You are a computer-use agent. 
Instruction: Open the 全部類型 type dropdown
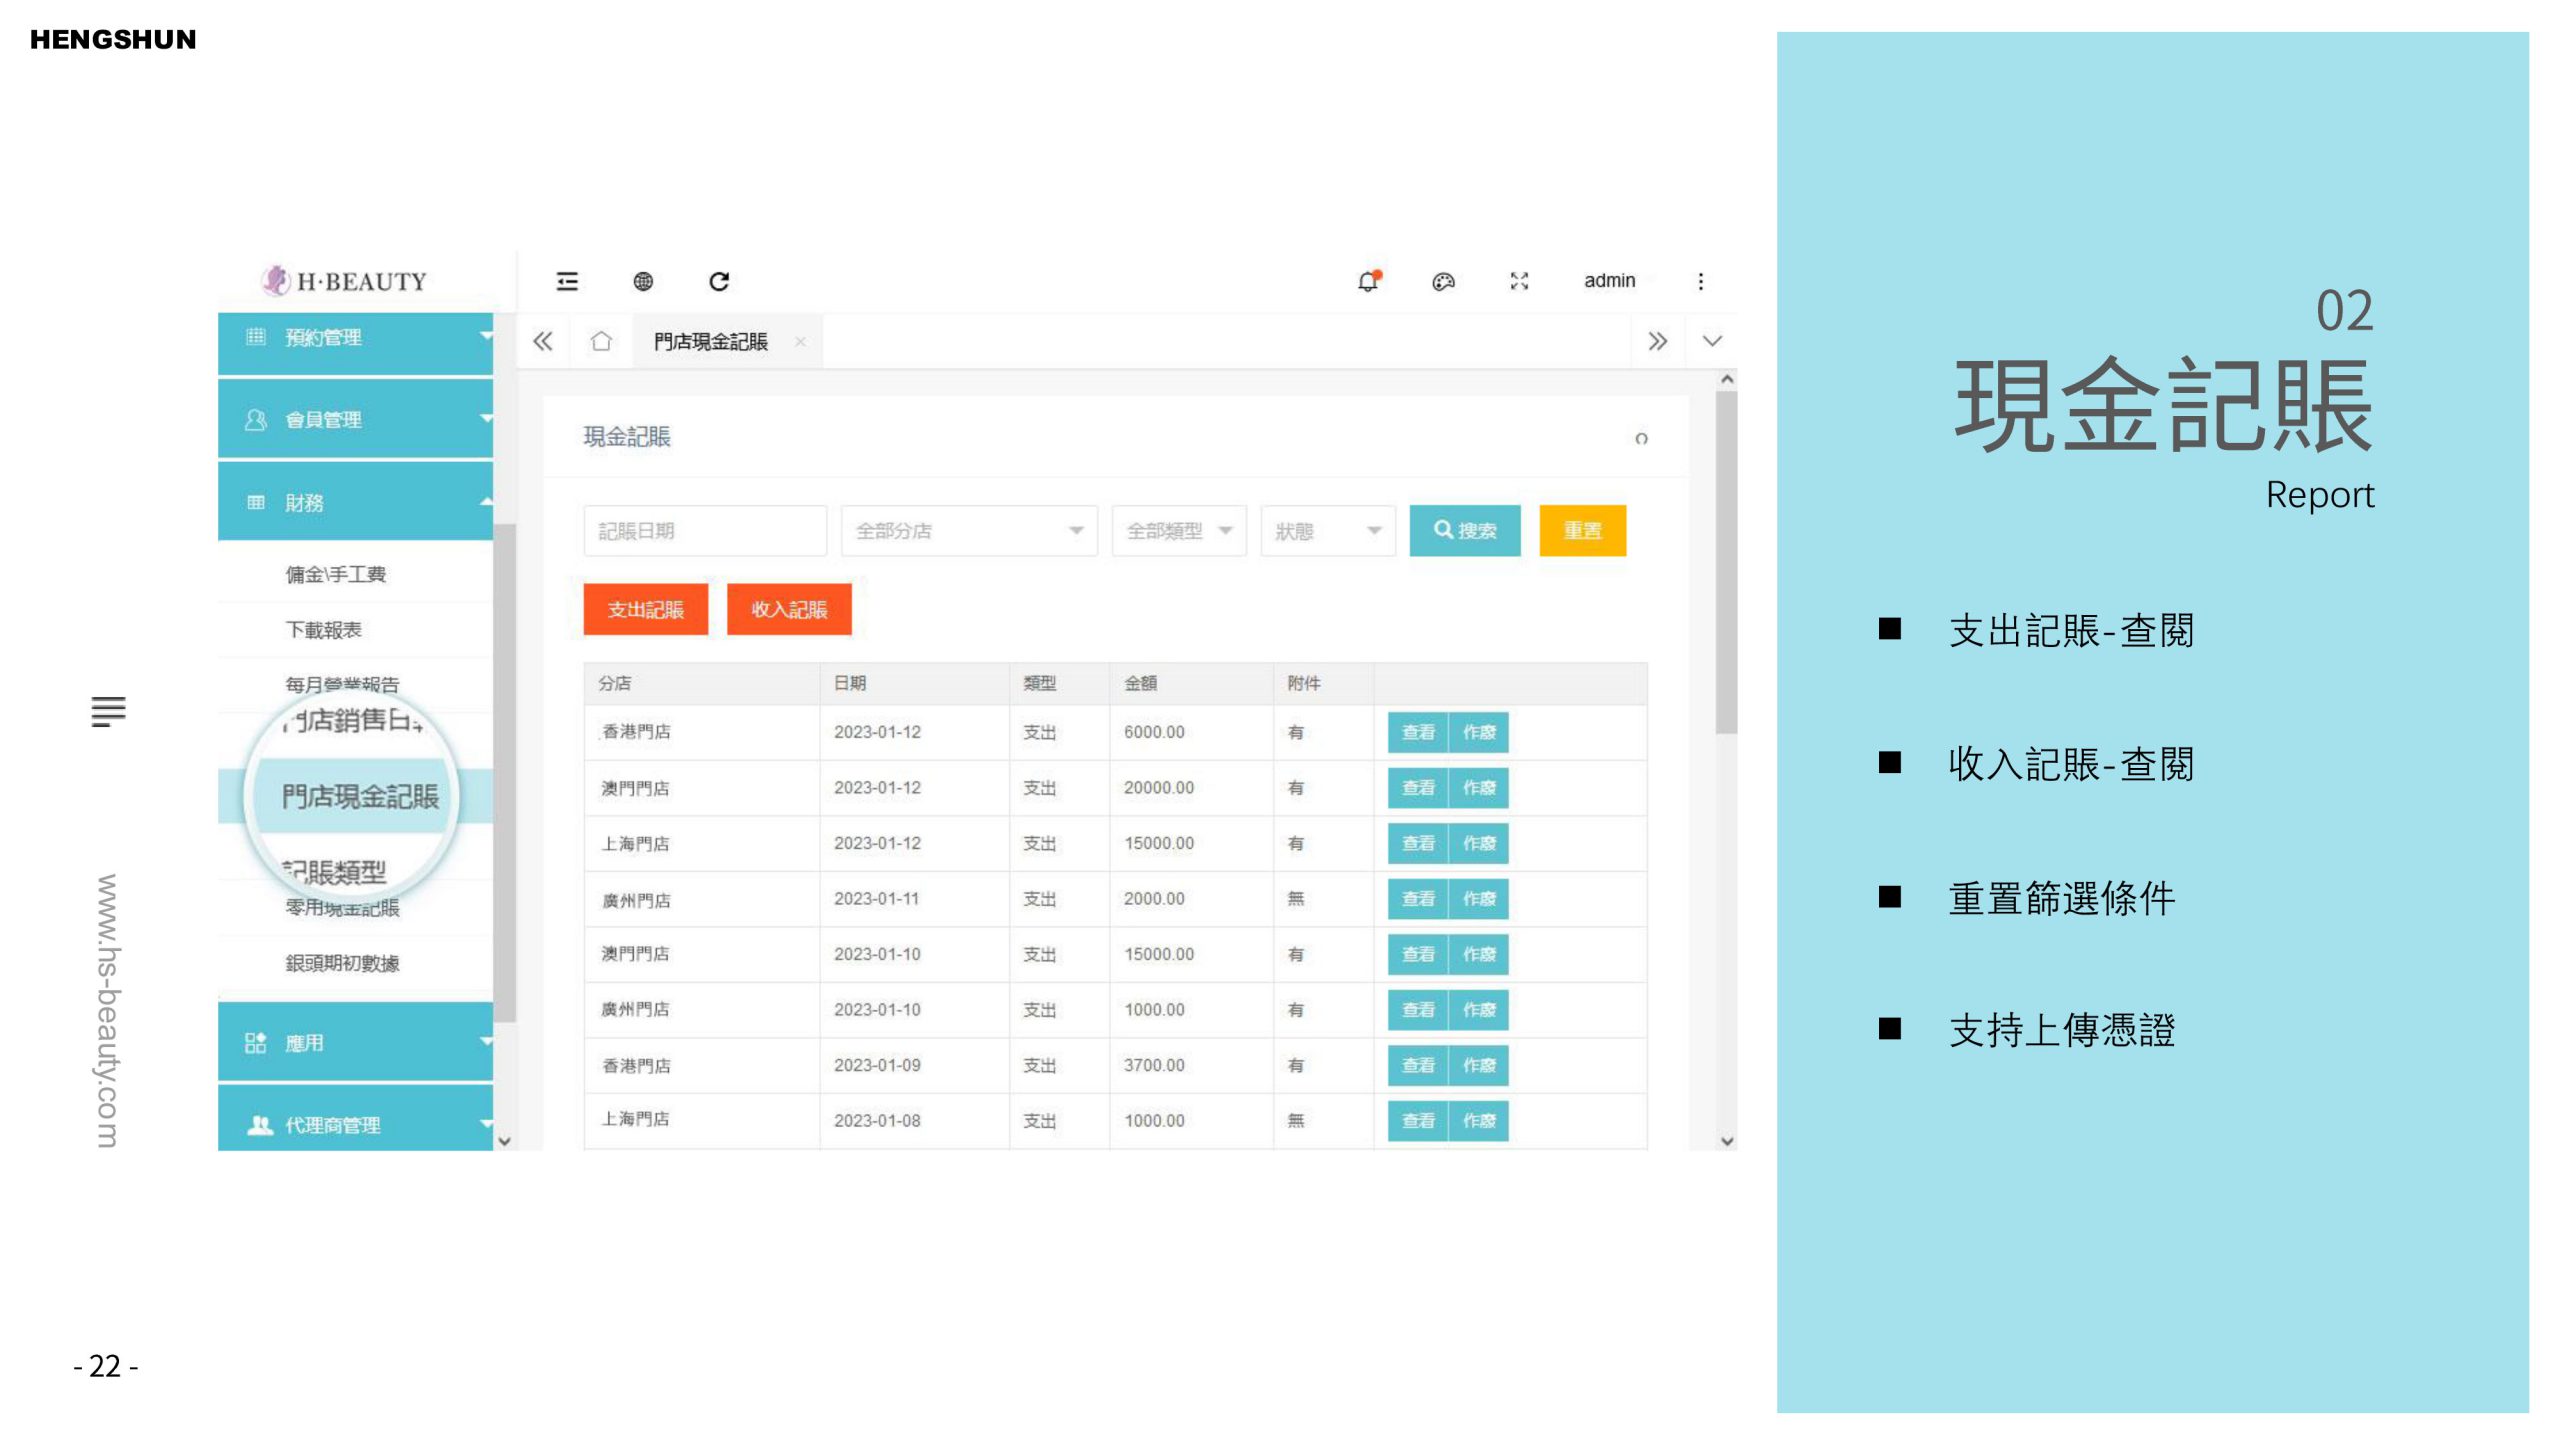pyautogui.click(x=1179, y=530)
